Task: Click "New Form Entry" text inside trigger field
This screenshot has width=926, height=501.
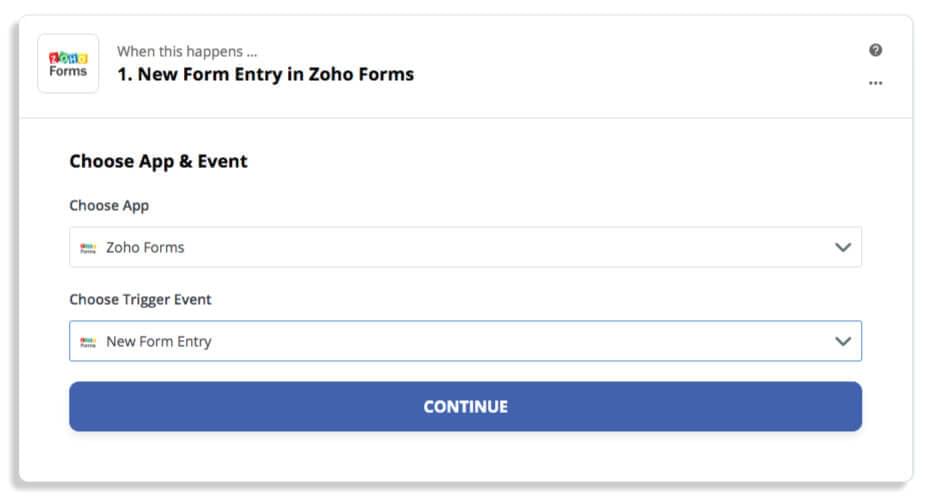Action: click(x=159, y=341)
